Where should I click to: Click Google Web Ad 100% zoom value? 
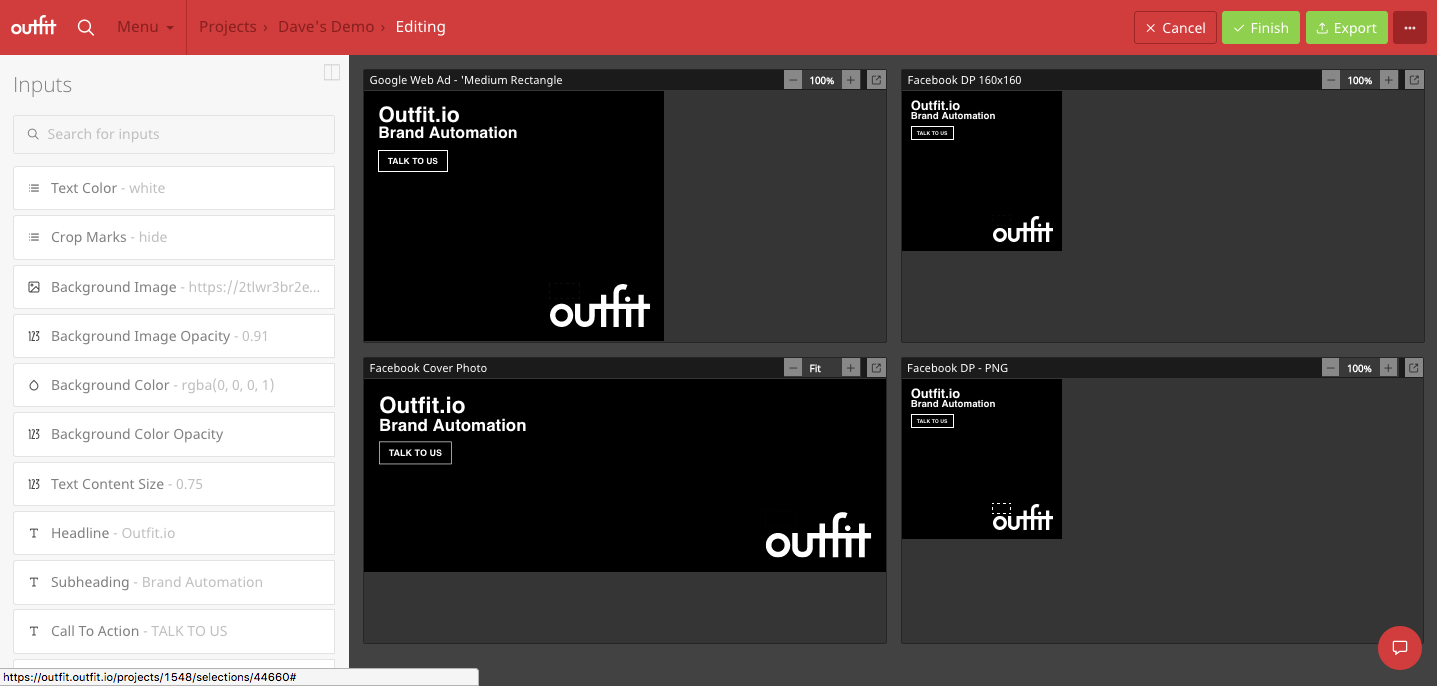pos(822,80)
